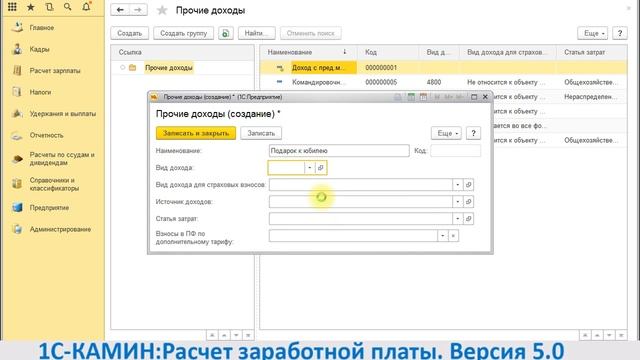640x360 pixels.
Task: Click Кадры section icon in sidebar
Action: pos(17,49)
